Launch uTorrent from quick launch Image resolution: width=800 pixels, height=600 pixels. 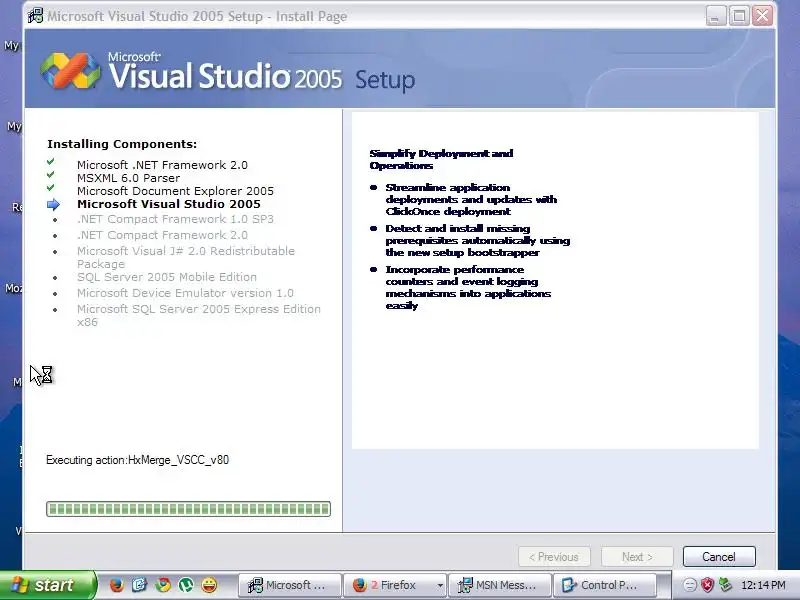[x=186, y=585]
